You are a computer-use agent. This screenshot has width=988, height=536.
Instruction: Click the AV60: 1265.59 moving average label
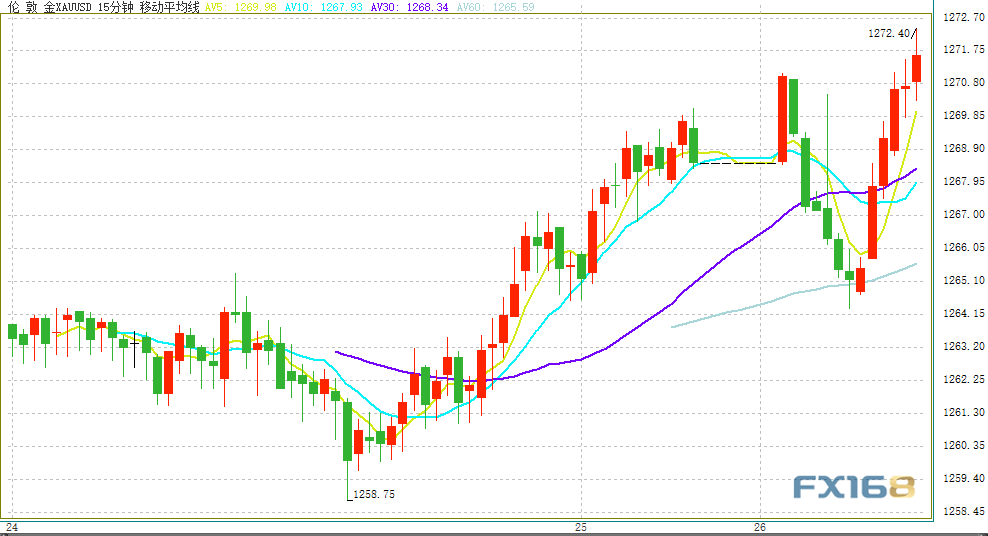point(495,7)
